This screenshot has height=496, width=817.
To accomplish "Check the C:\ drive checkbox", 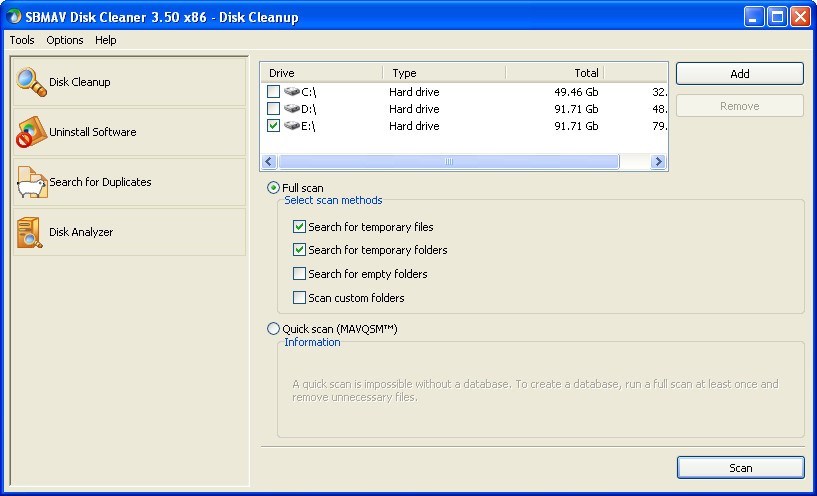I will tap(273, 92).
